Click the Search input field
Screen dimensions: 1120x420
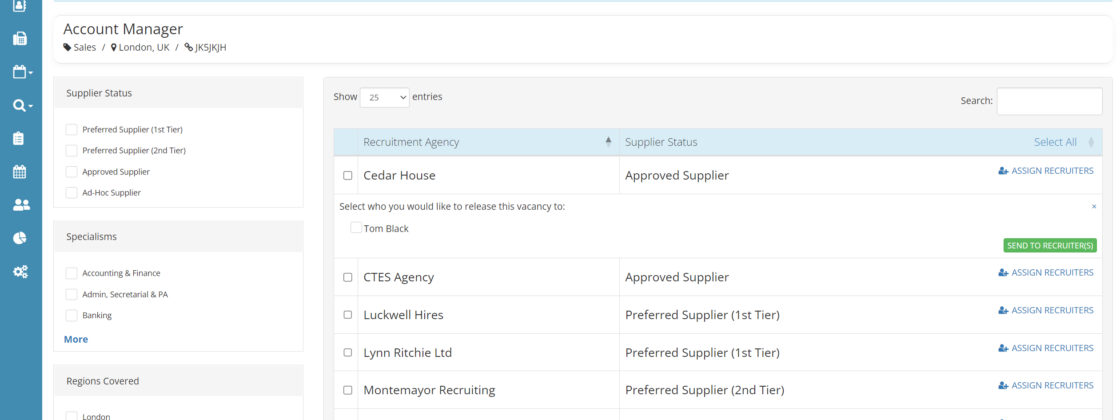tap(1049, 100)
